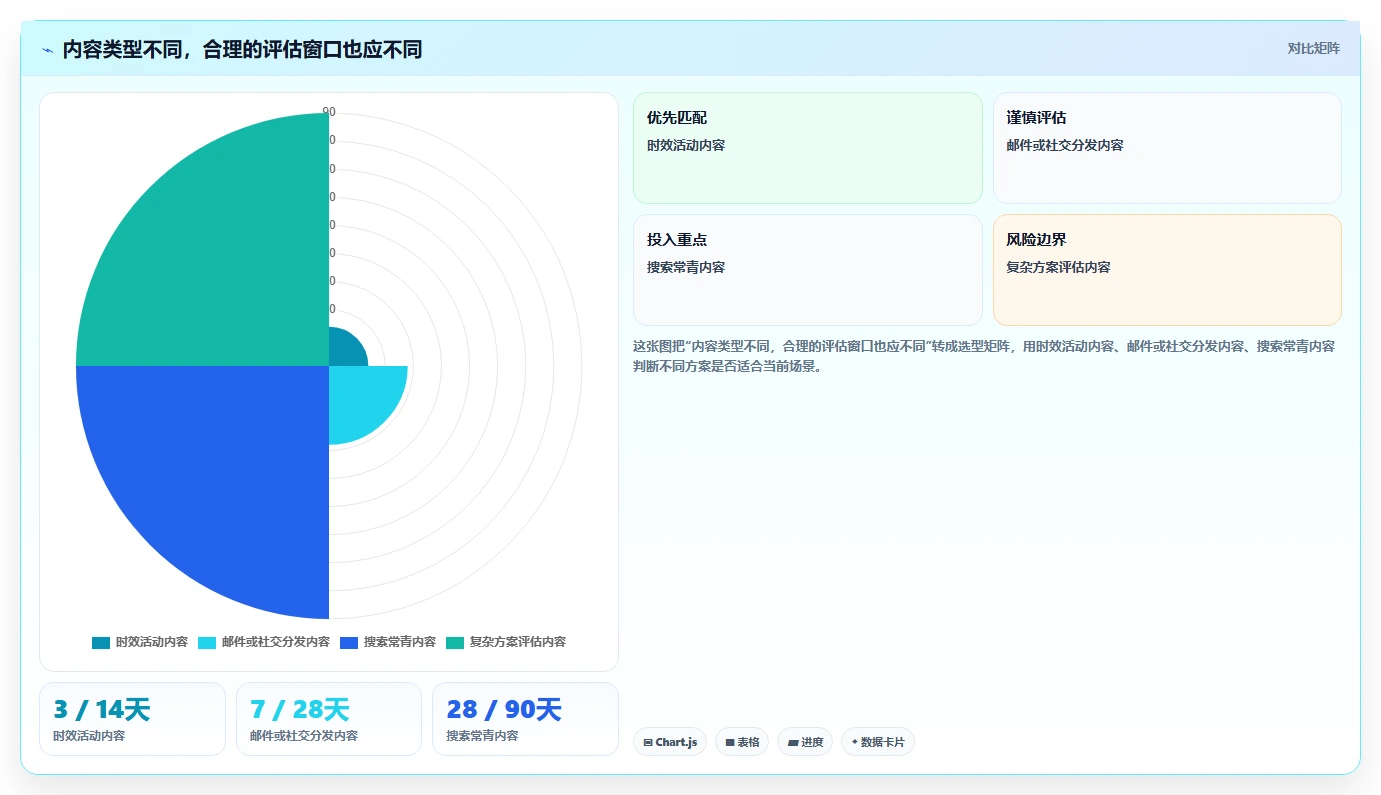Image resolution: width=1381 pixels, height=795 pixels.
Task: Toggle the 搜索常青内容 legend item
Action: [388, 642]
